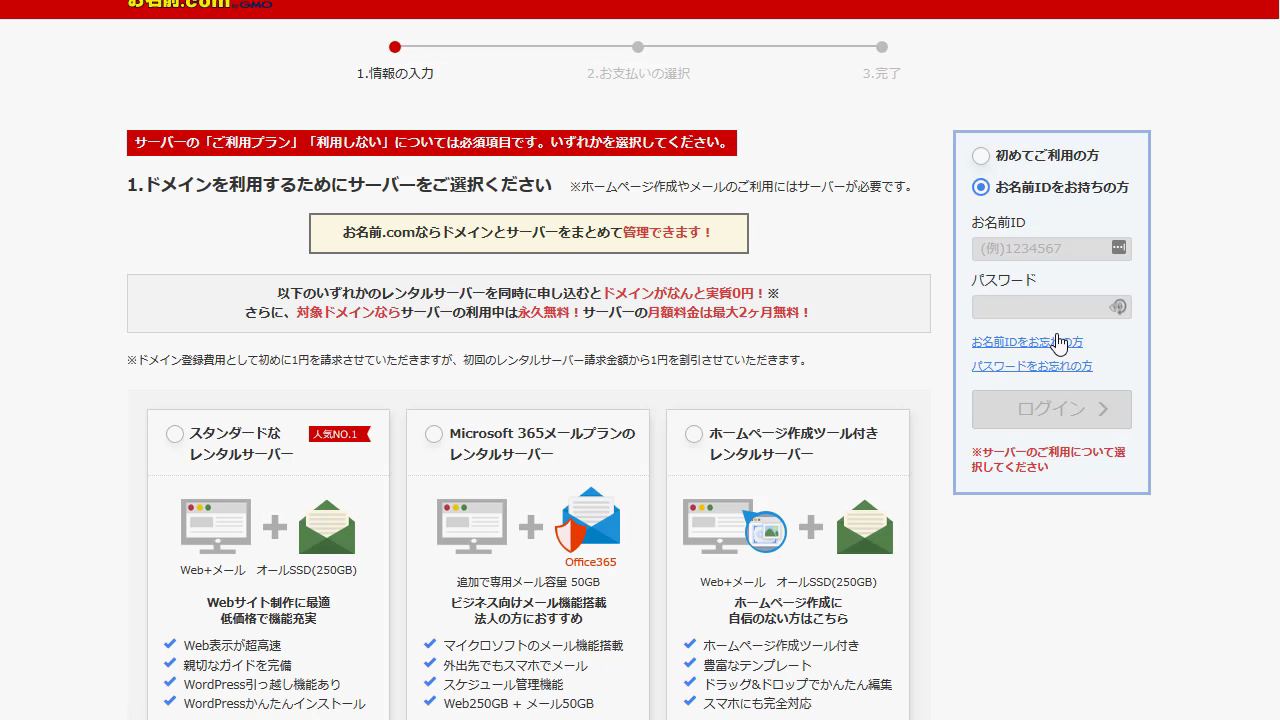The width and height of the screenshot is (1280, 720).
Task: Choose 初めてご利用の方 option
Action: pyautogui.click(x=981, y=156)
